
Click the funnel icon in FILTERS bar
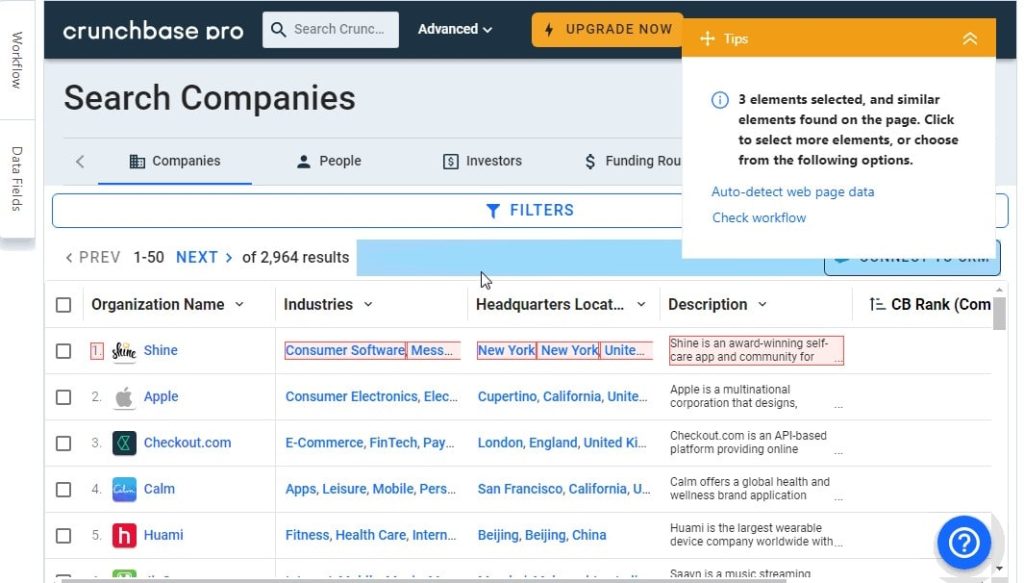pos(493,210)
